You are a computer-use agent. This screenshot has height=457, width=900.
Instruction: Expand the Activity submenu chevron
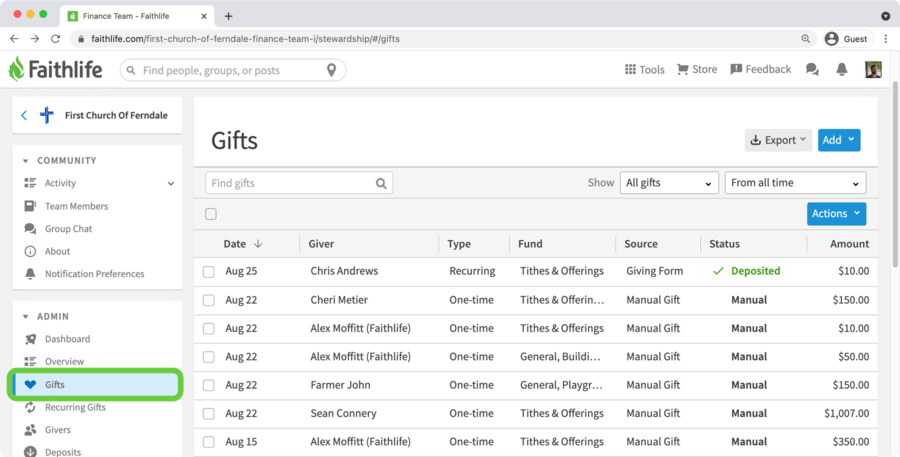(x=170, y=184)
